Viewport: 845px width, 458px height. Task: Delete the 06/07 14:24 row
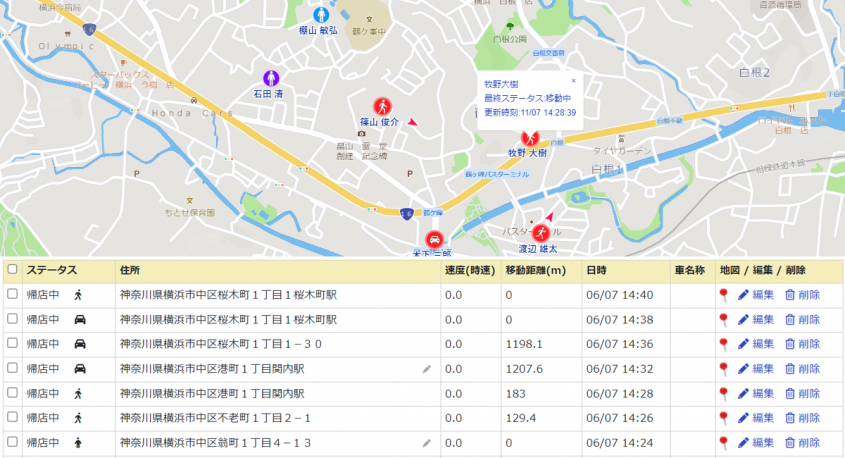coord(802,442)
